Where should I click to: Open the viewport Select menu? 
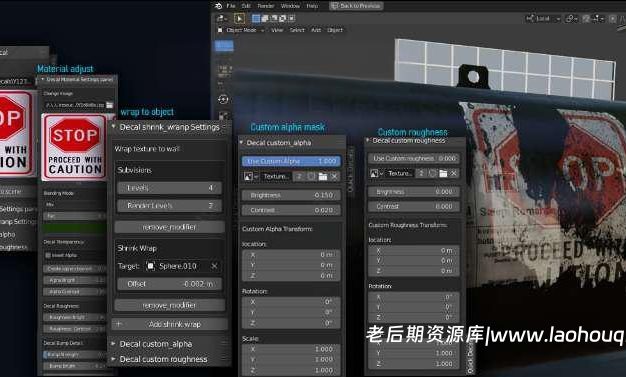click(x=297, y=30)
